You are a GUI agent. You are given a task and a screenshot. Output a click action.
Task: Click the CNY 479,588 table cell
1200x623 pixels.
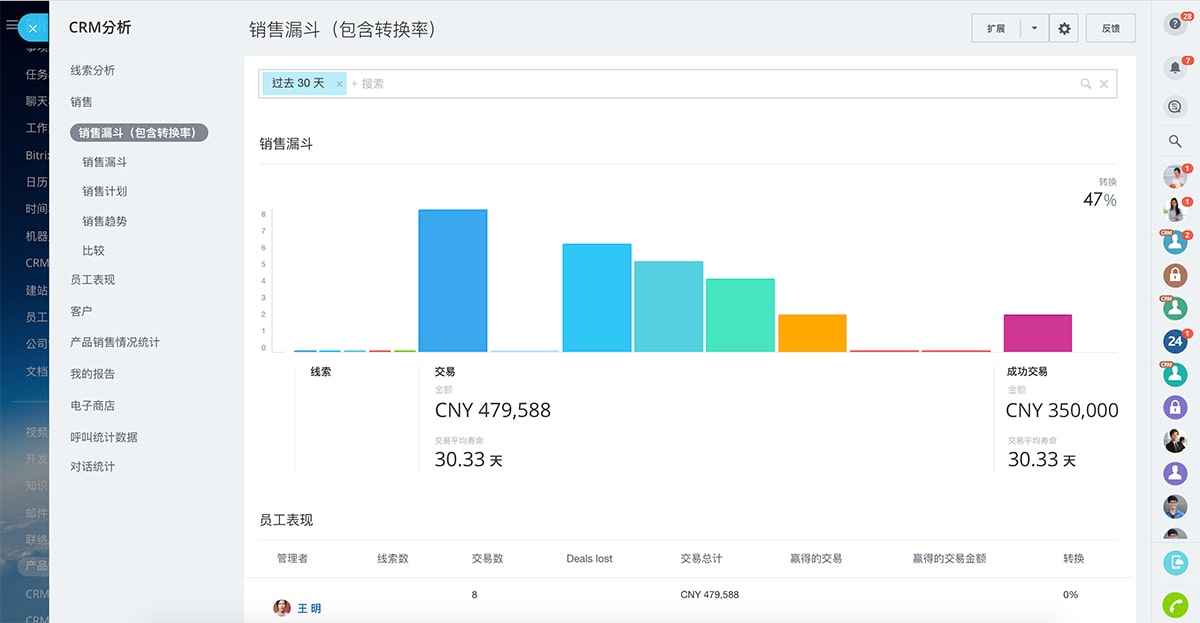tap(709, 595)
